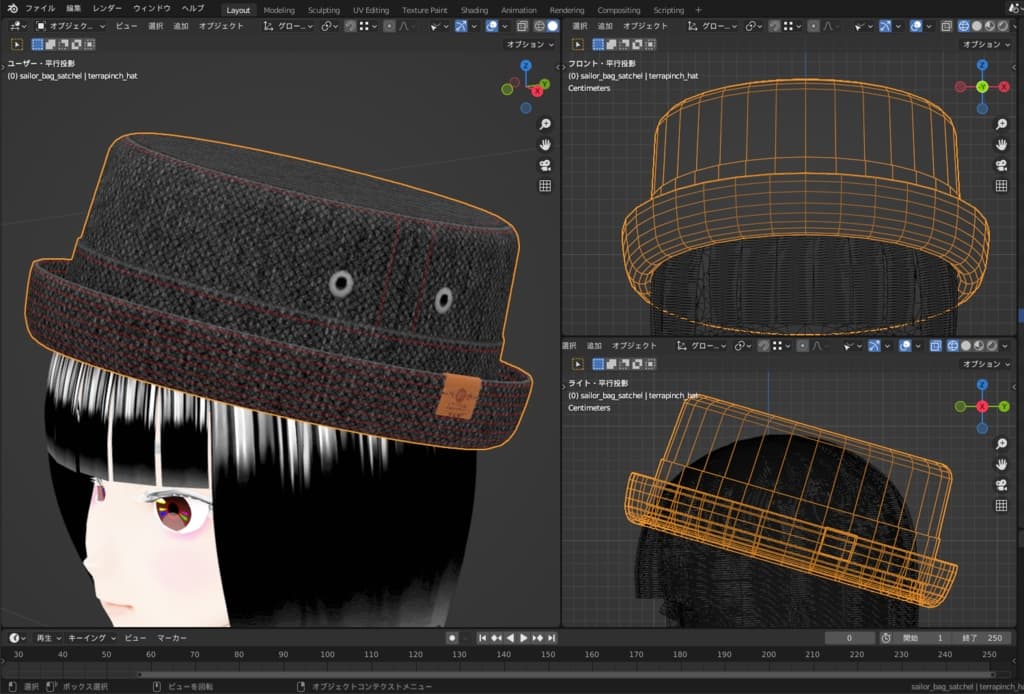Click the use preview range clock icon
1024x694 pixels.
coord(886,638)
